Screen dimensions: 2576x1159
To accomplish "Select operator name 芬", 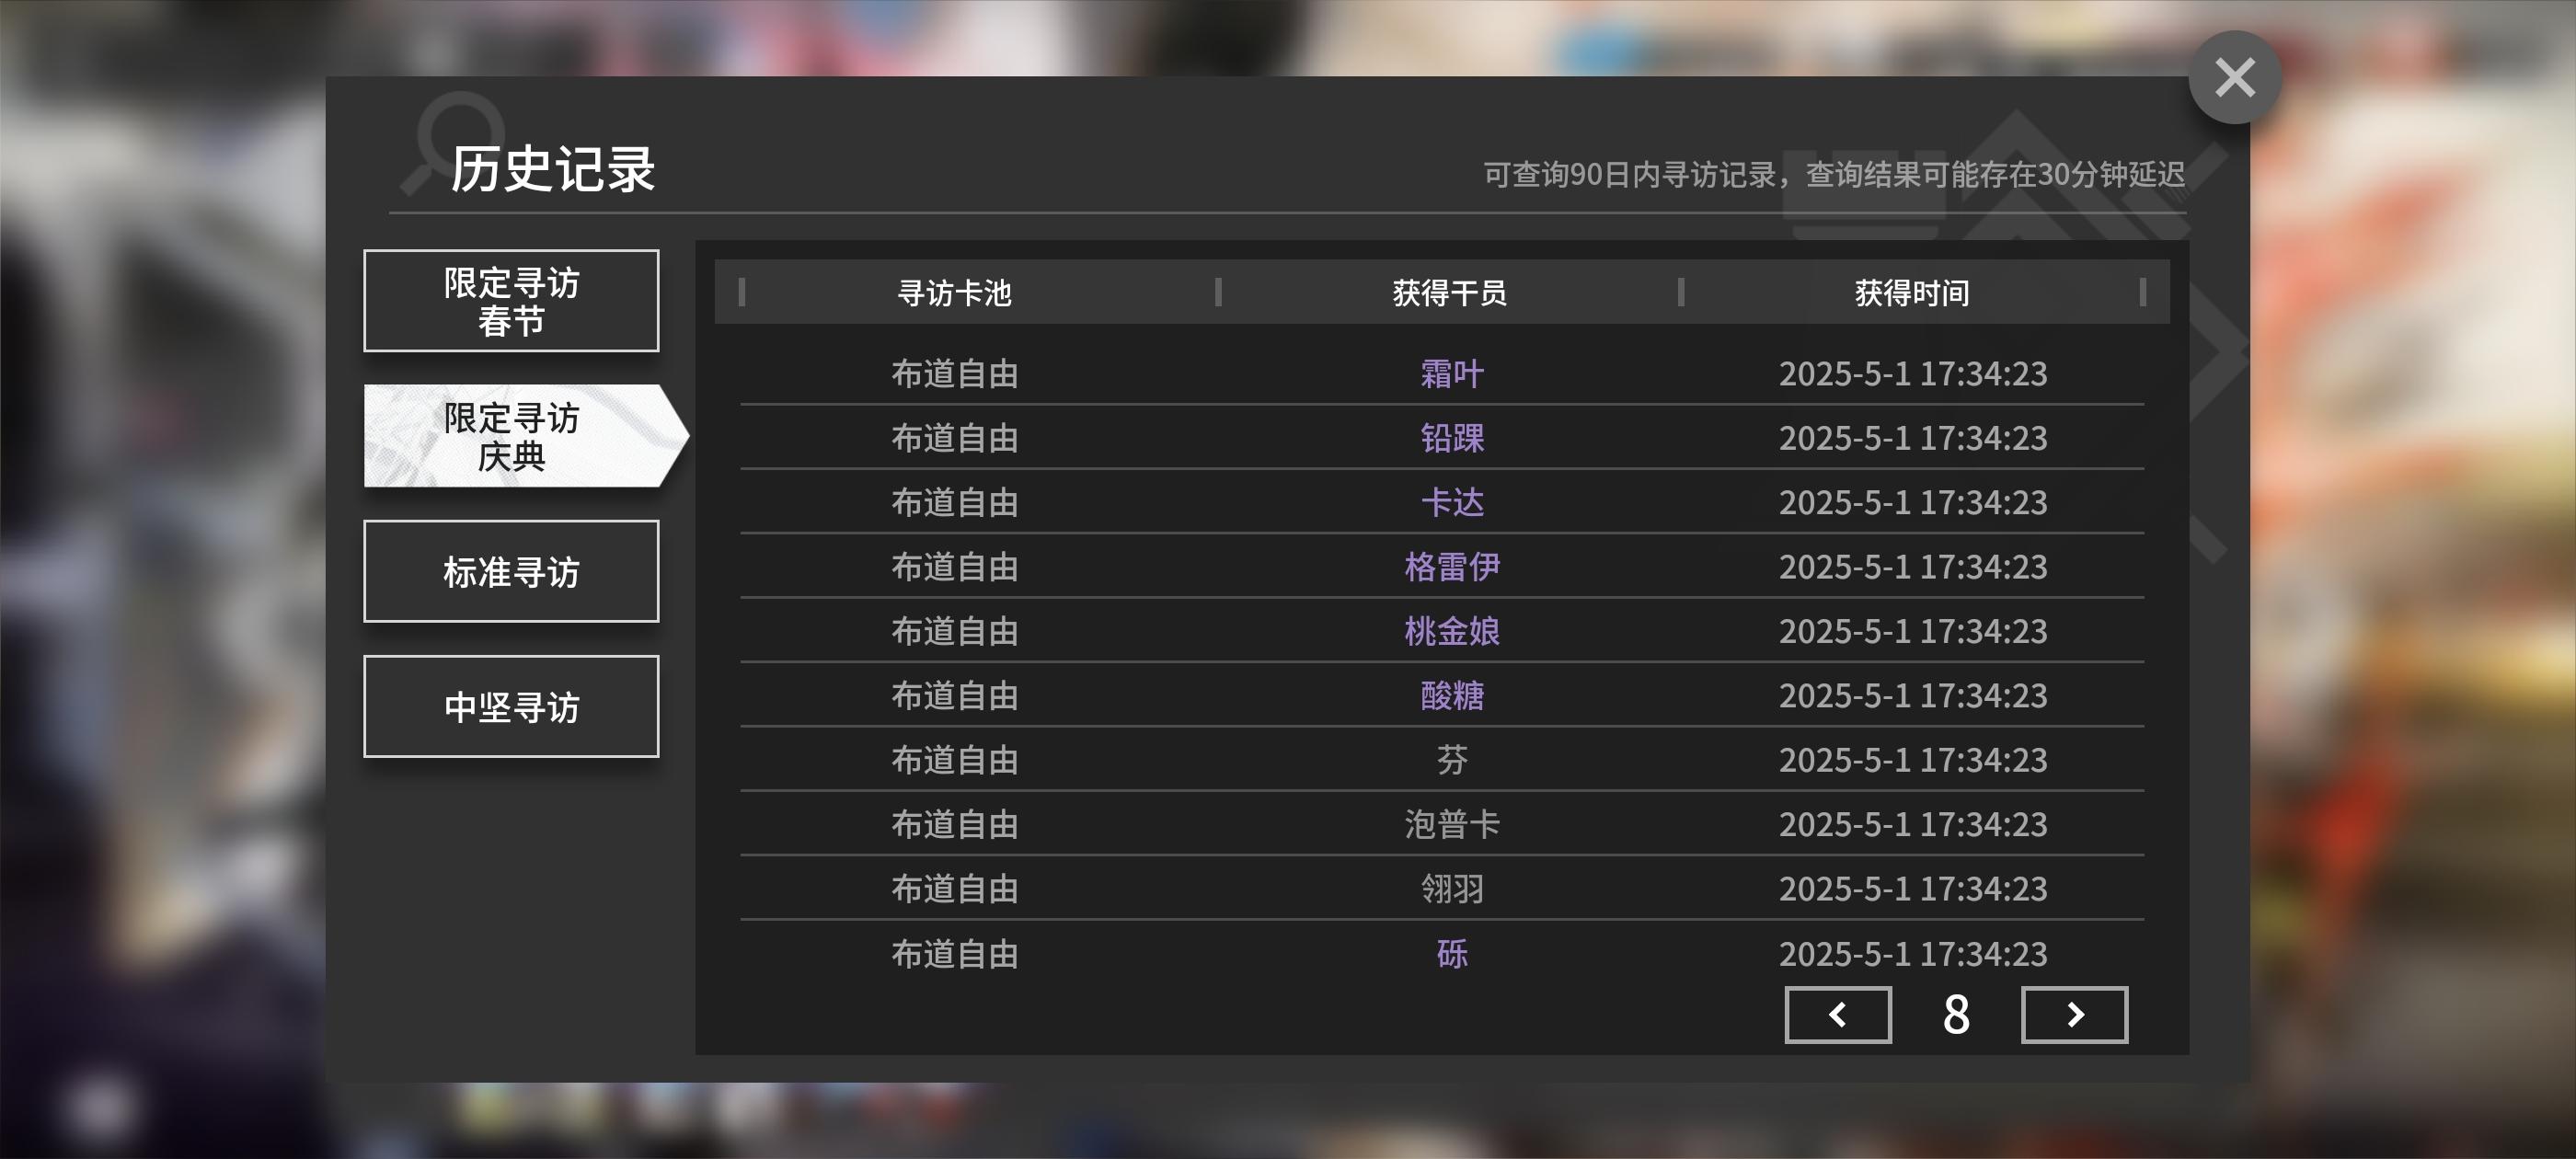I will point(1452,760).
